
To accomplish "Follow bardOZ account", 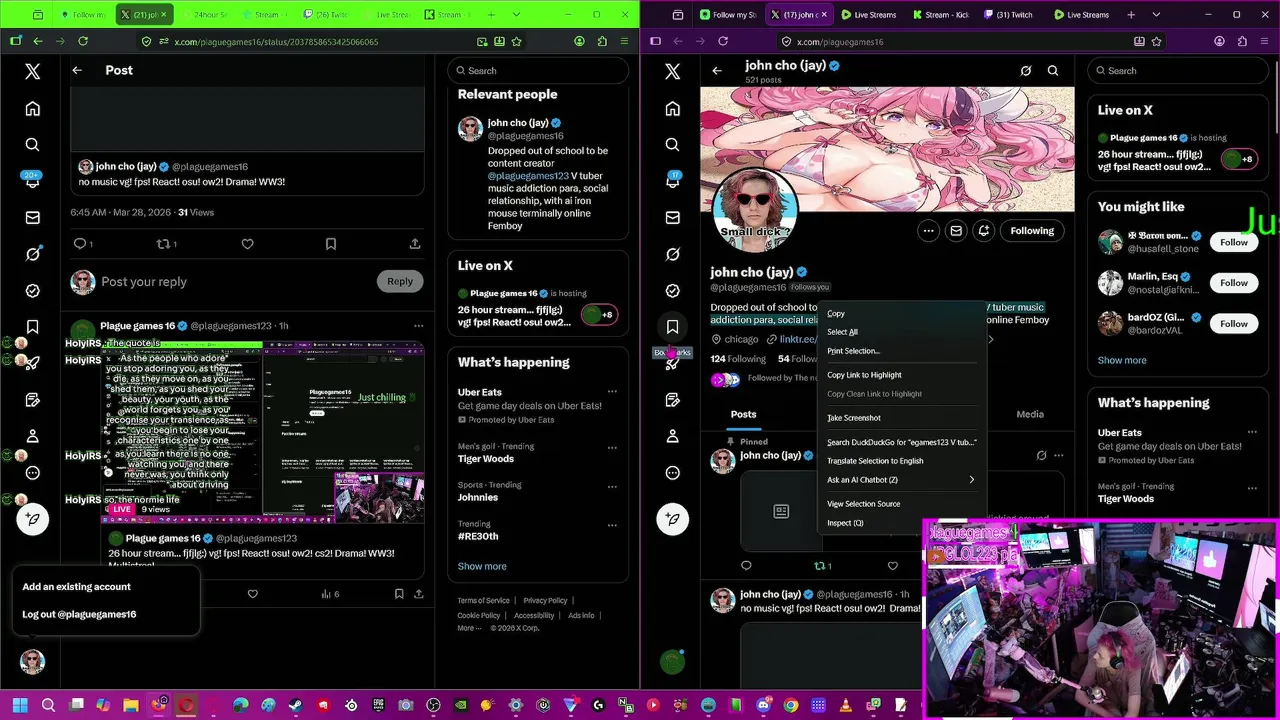I will tap(1233, 324).
